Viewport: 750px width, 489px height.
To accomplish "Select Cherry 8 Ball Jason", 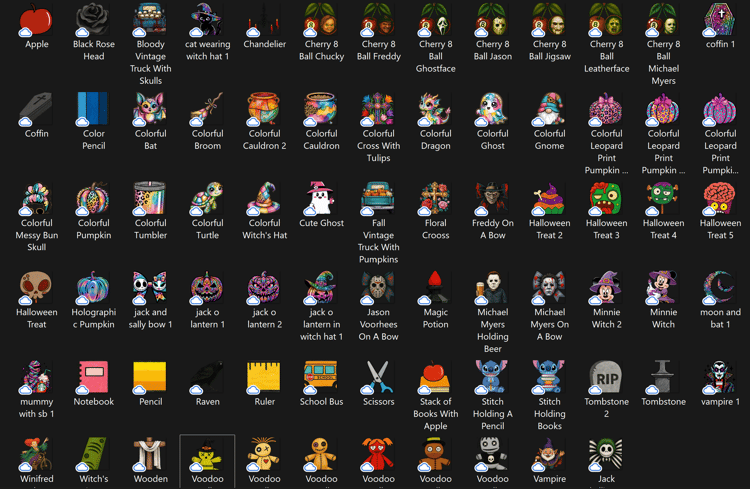I will 492,20.
